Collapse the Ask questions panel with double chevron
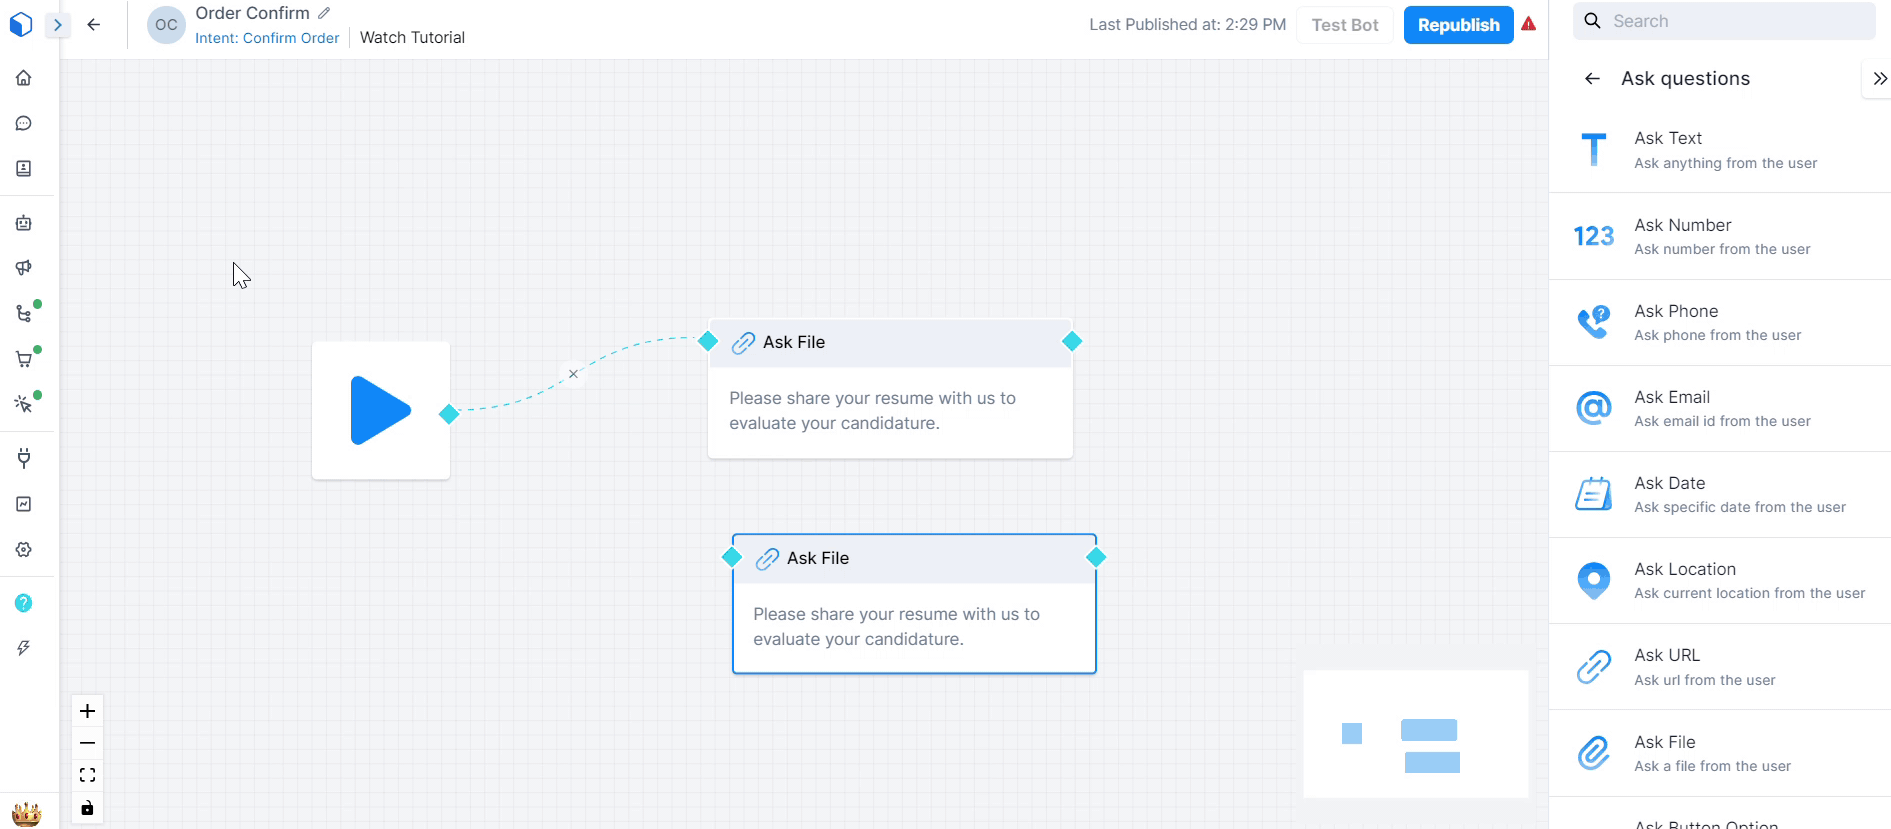Screen dimensions: 1891x829 [x=1879, y=79]
